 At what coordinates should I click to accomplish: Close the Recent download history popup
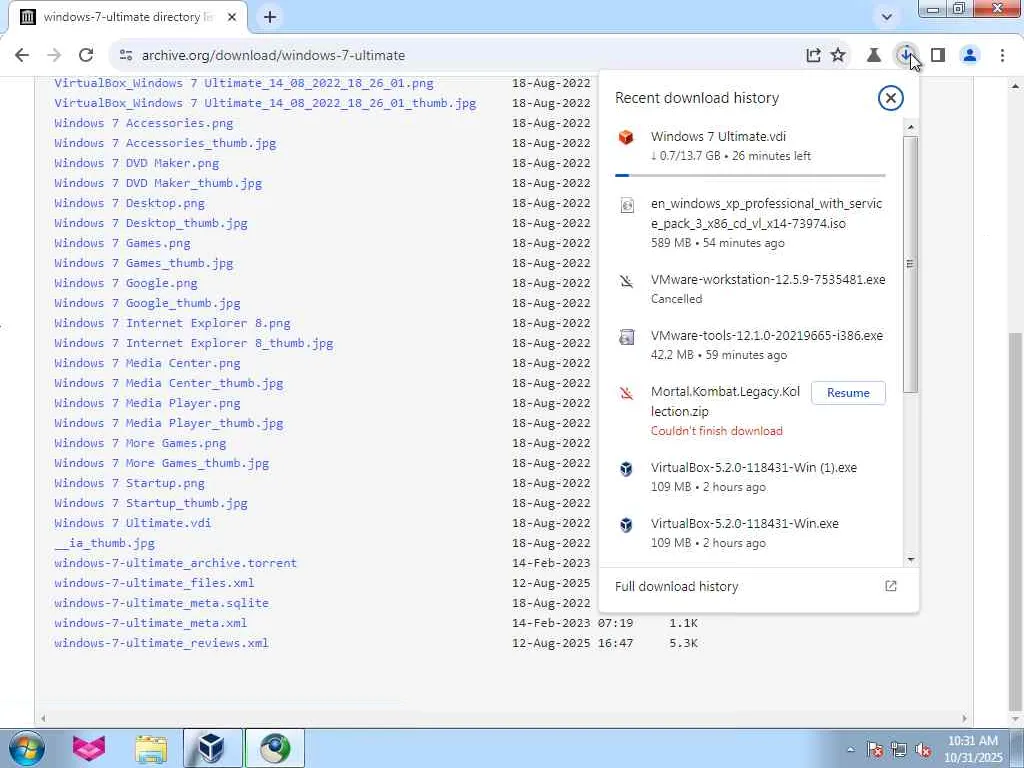[x=890, y=98]
